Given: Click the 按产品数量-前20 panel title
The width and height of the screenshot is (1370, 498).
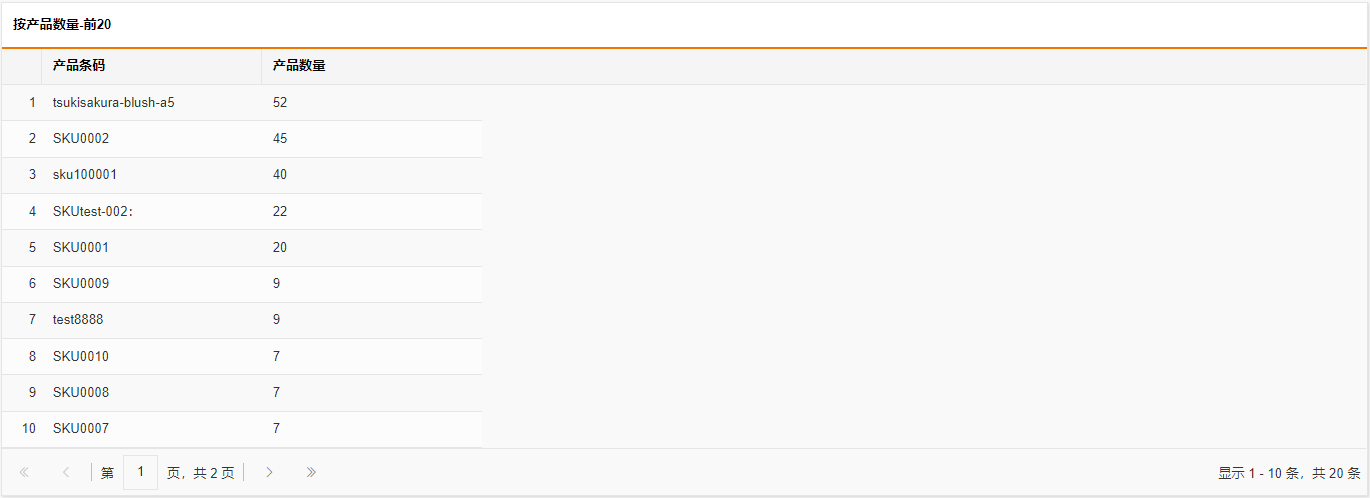Looking at the screenshot, I should point(62,24).
